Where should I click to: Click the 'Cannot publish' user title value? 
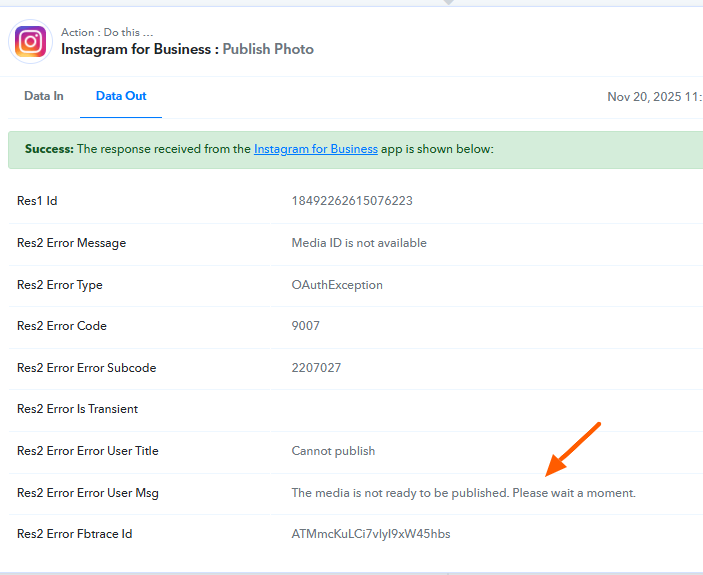[333, 451]
